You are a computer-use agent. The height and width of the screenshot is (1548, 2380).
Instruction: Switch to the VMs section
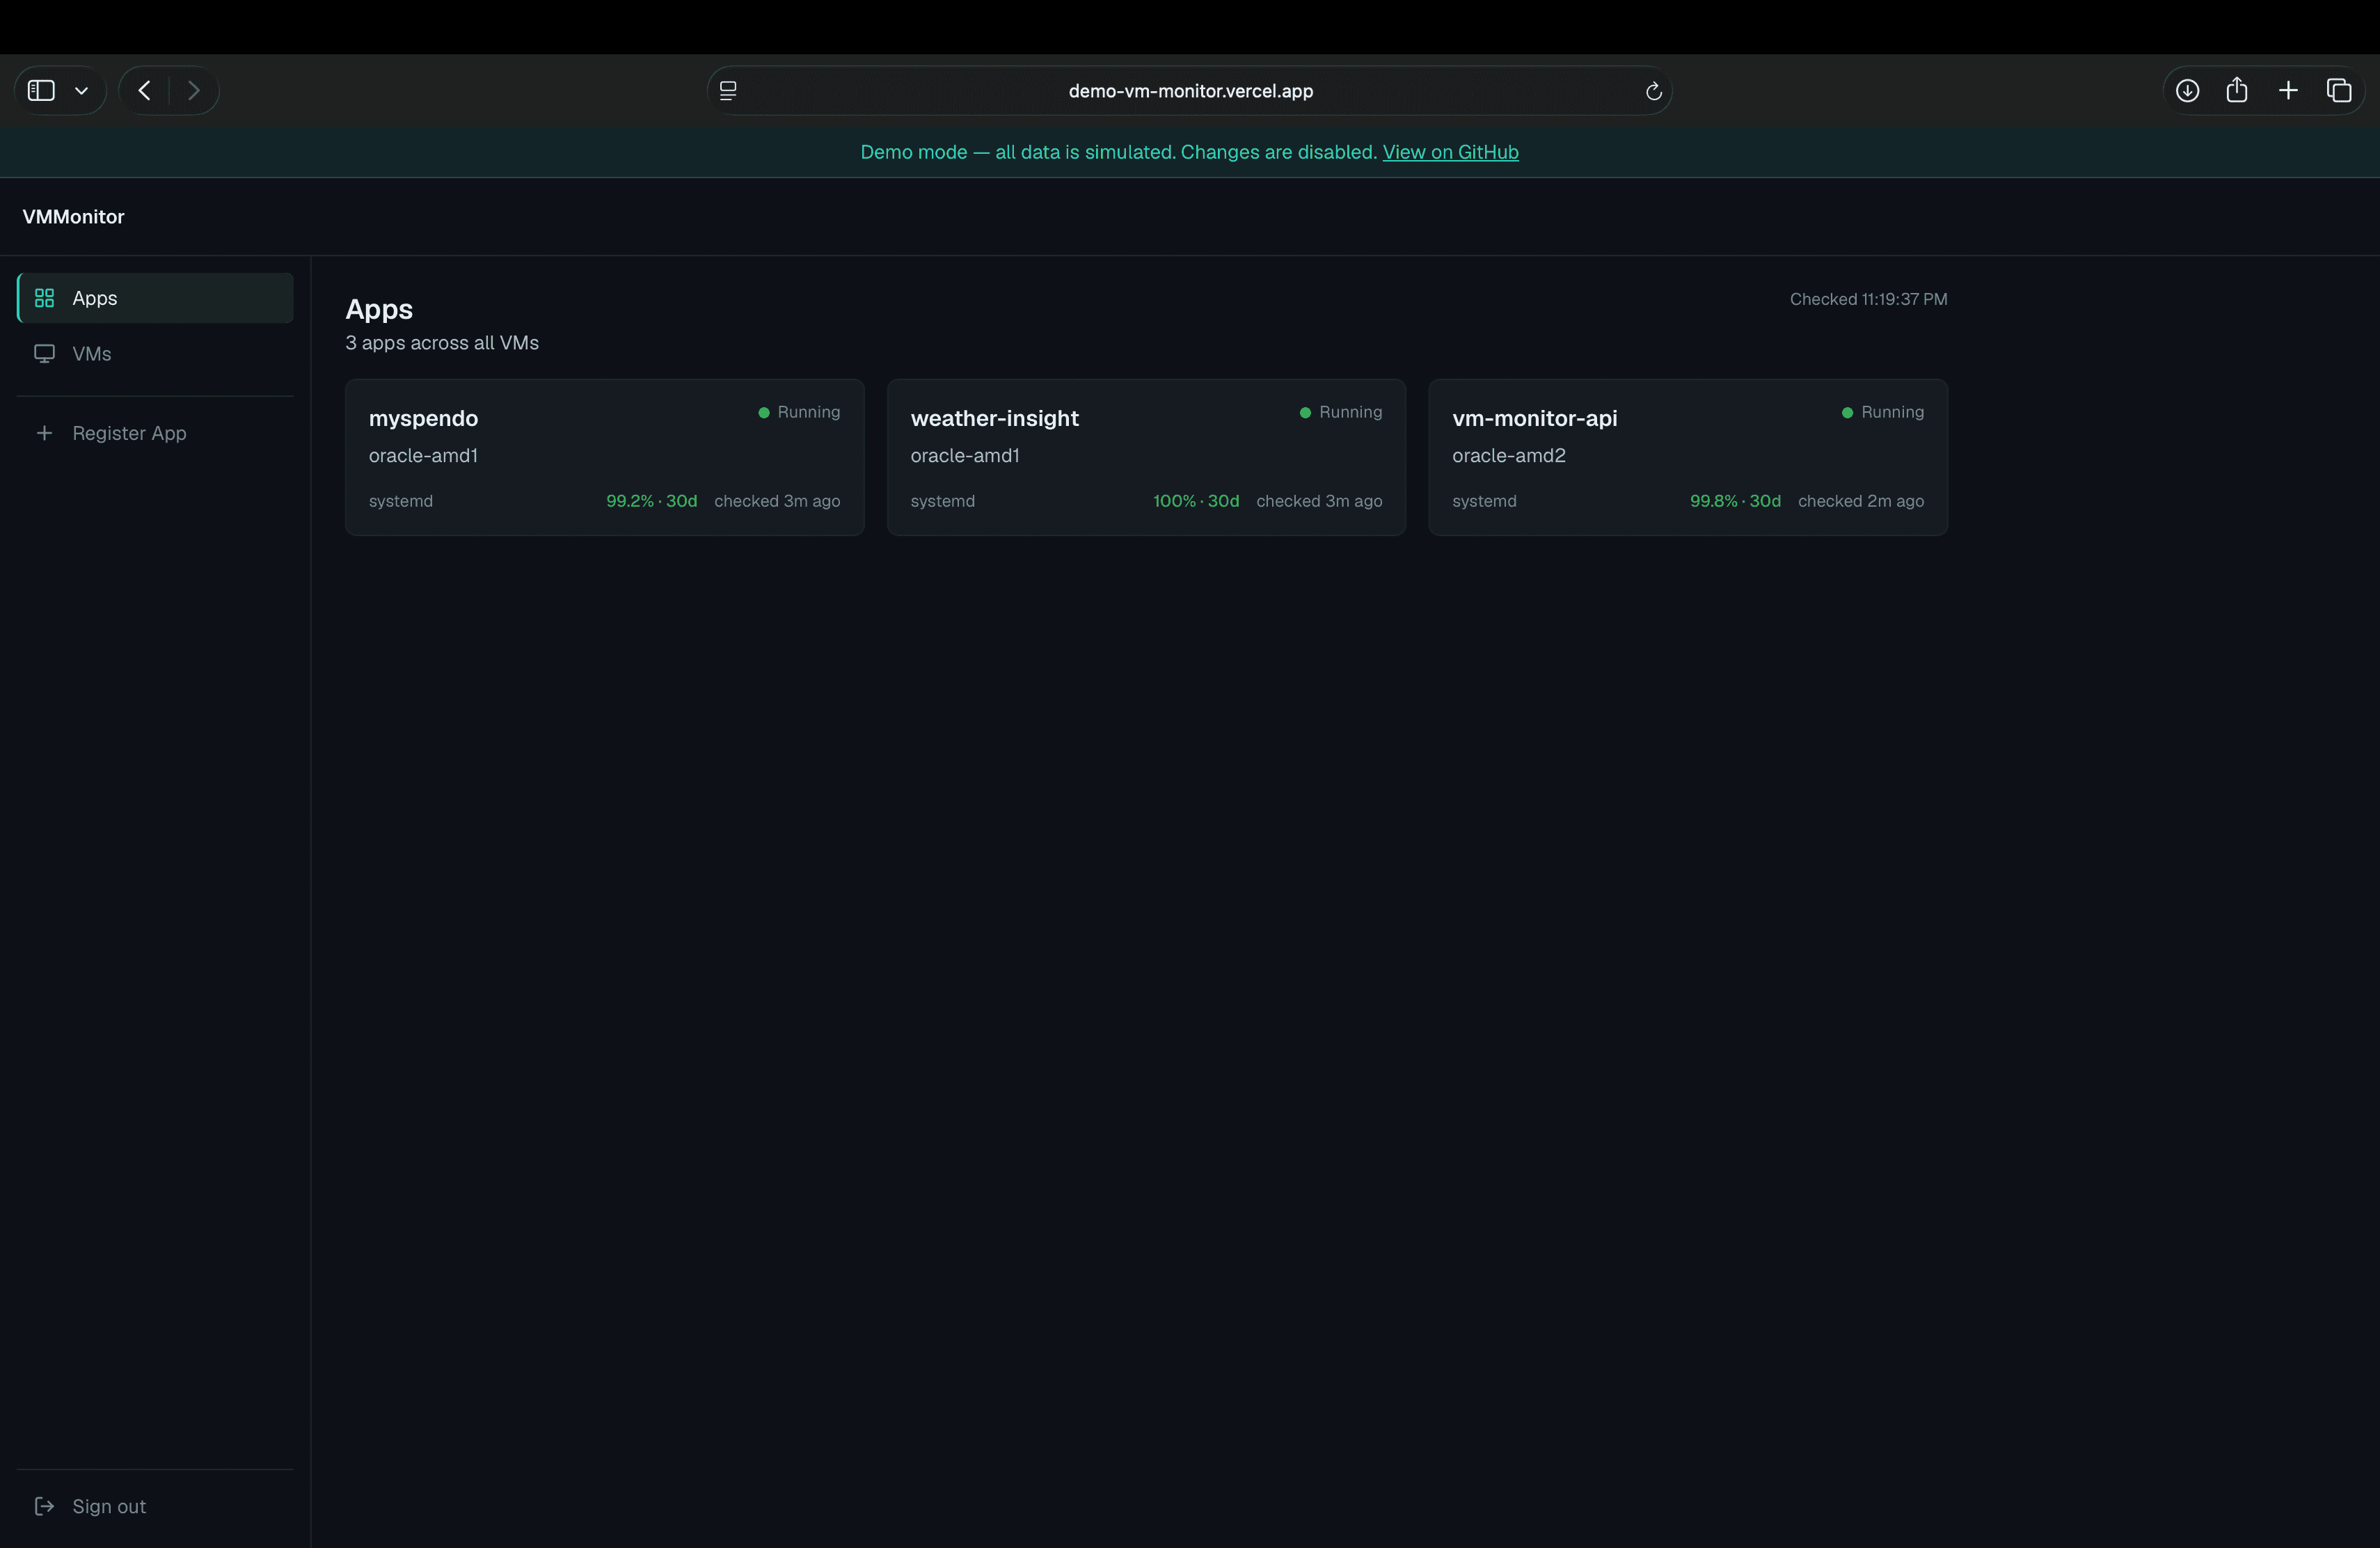click(91, 353)
